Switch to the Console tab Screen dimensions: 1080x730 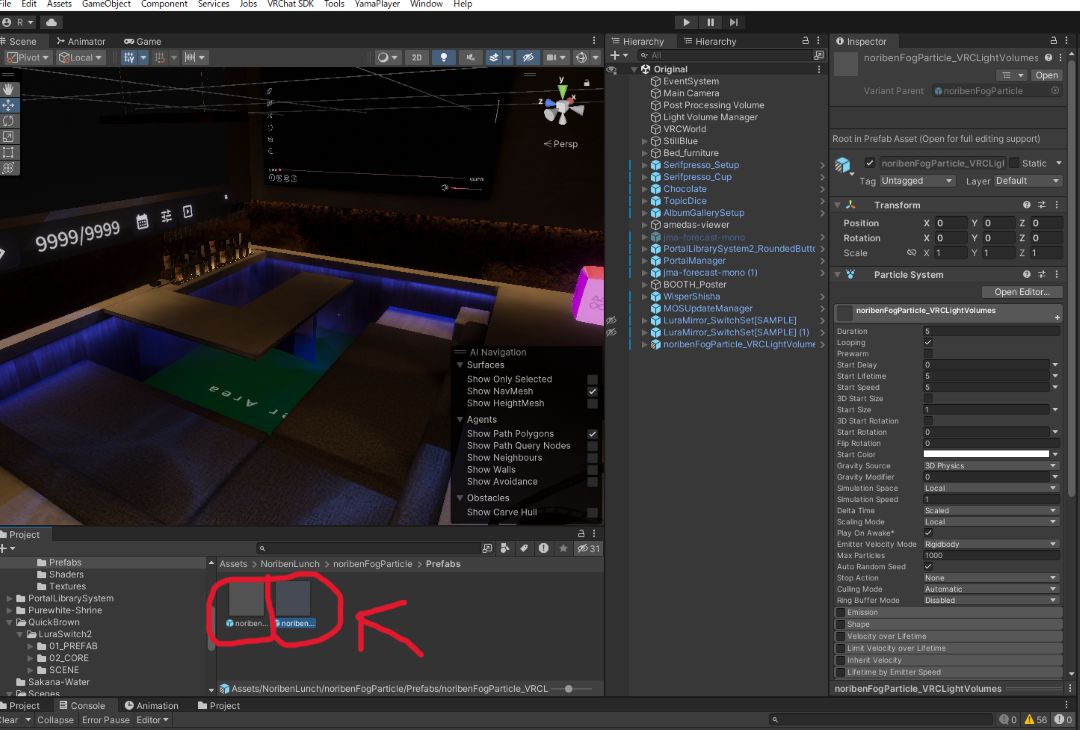(81, 705)
